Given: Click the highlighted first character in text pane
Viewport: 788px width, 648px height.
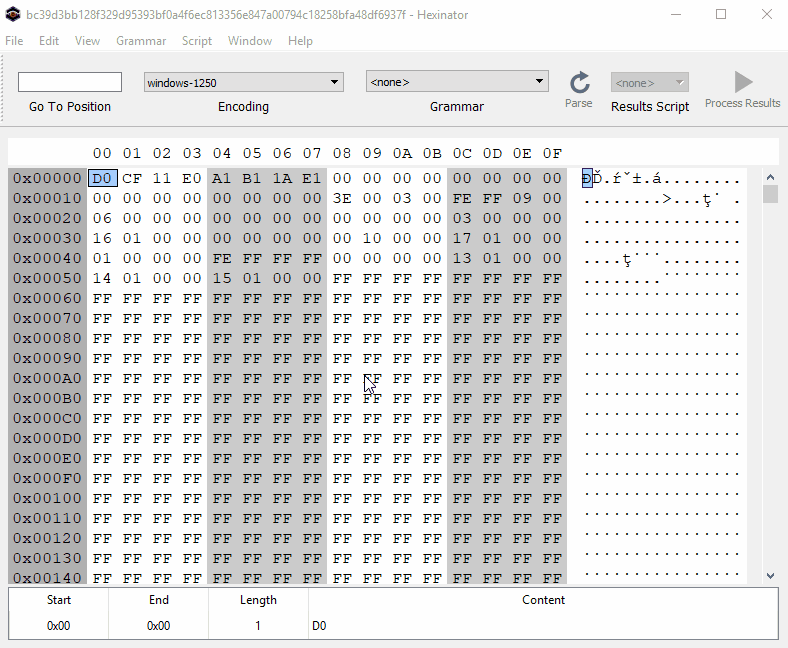Looking at the screenshot, I should pyautogui.click(x=587, y=178).
